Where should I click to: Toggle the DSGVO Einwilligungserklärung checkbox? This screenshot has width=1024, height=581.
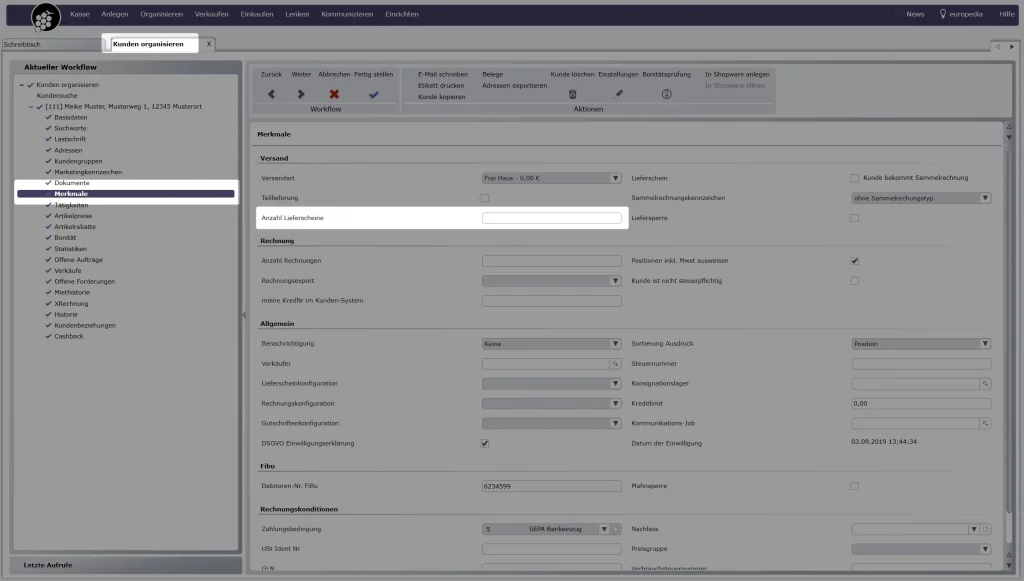pos(485,443)
